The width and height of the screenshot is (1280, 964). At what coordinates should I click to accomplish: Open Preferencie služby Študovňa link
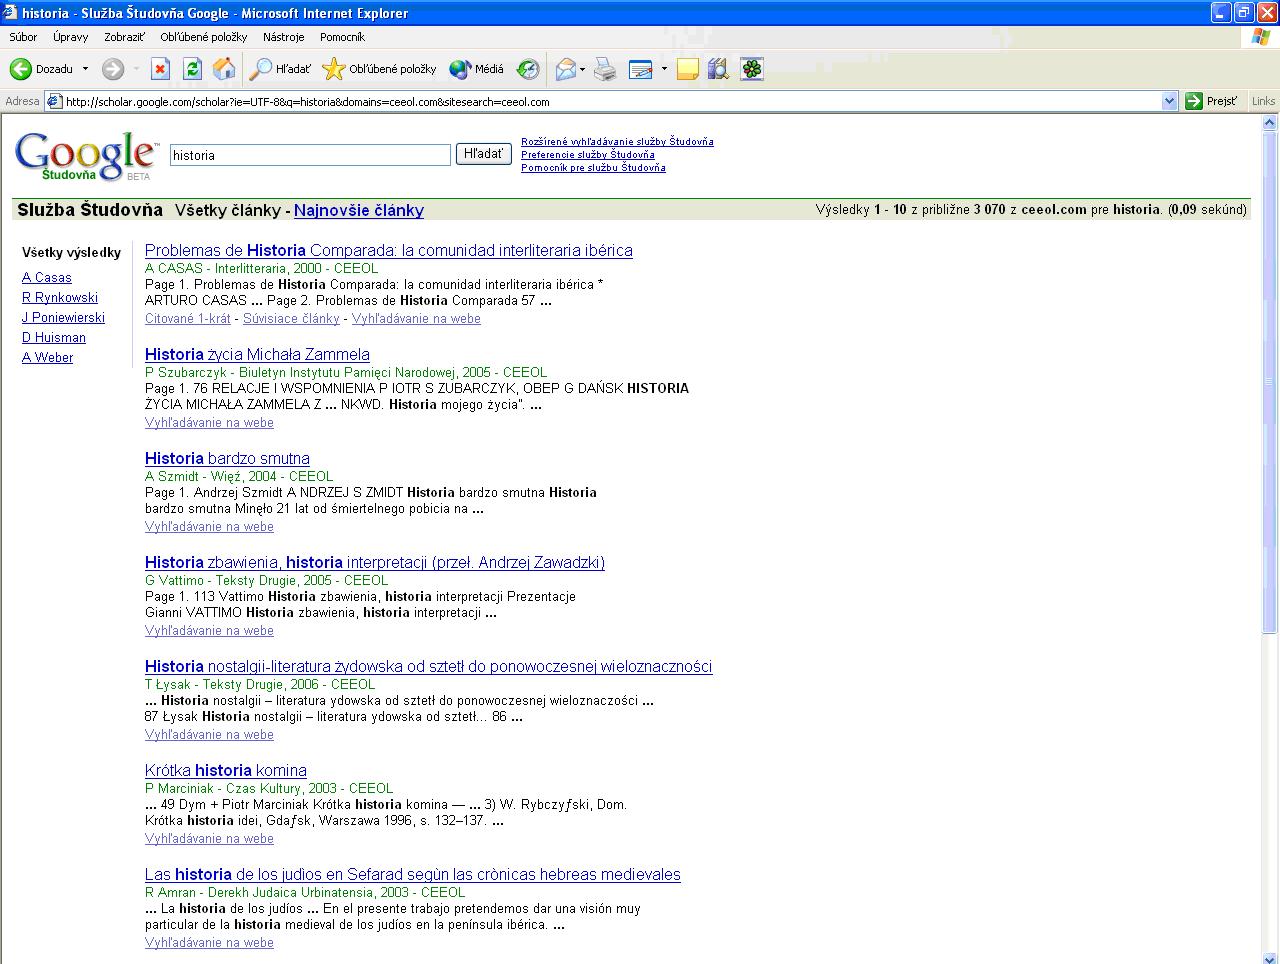coord(588,155)
